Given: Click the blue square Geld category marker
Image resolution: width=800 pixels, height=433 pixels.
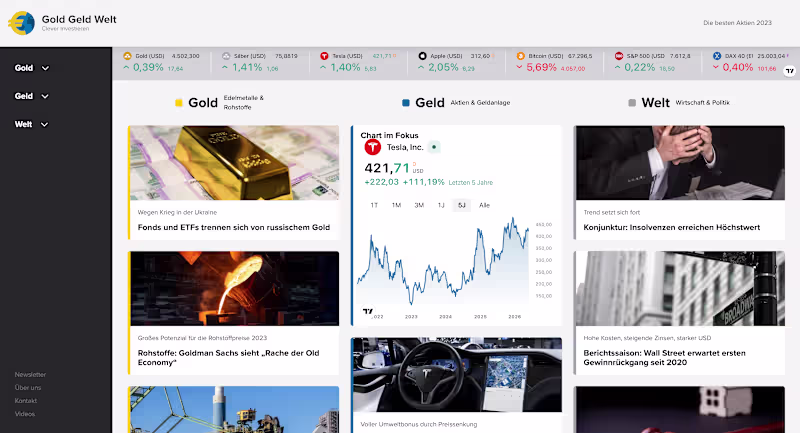Looking at the screenshot, I should tap(406, 103).
